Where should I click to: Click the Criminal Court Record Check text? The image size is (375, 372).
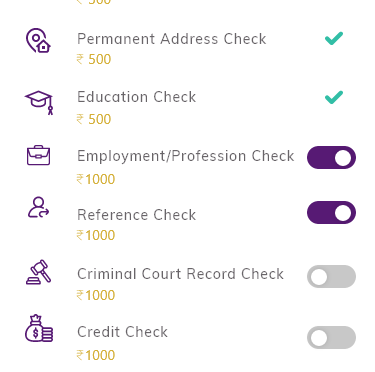coord(180,274)
